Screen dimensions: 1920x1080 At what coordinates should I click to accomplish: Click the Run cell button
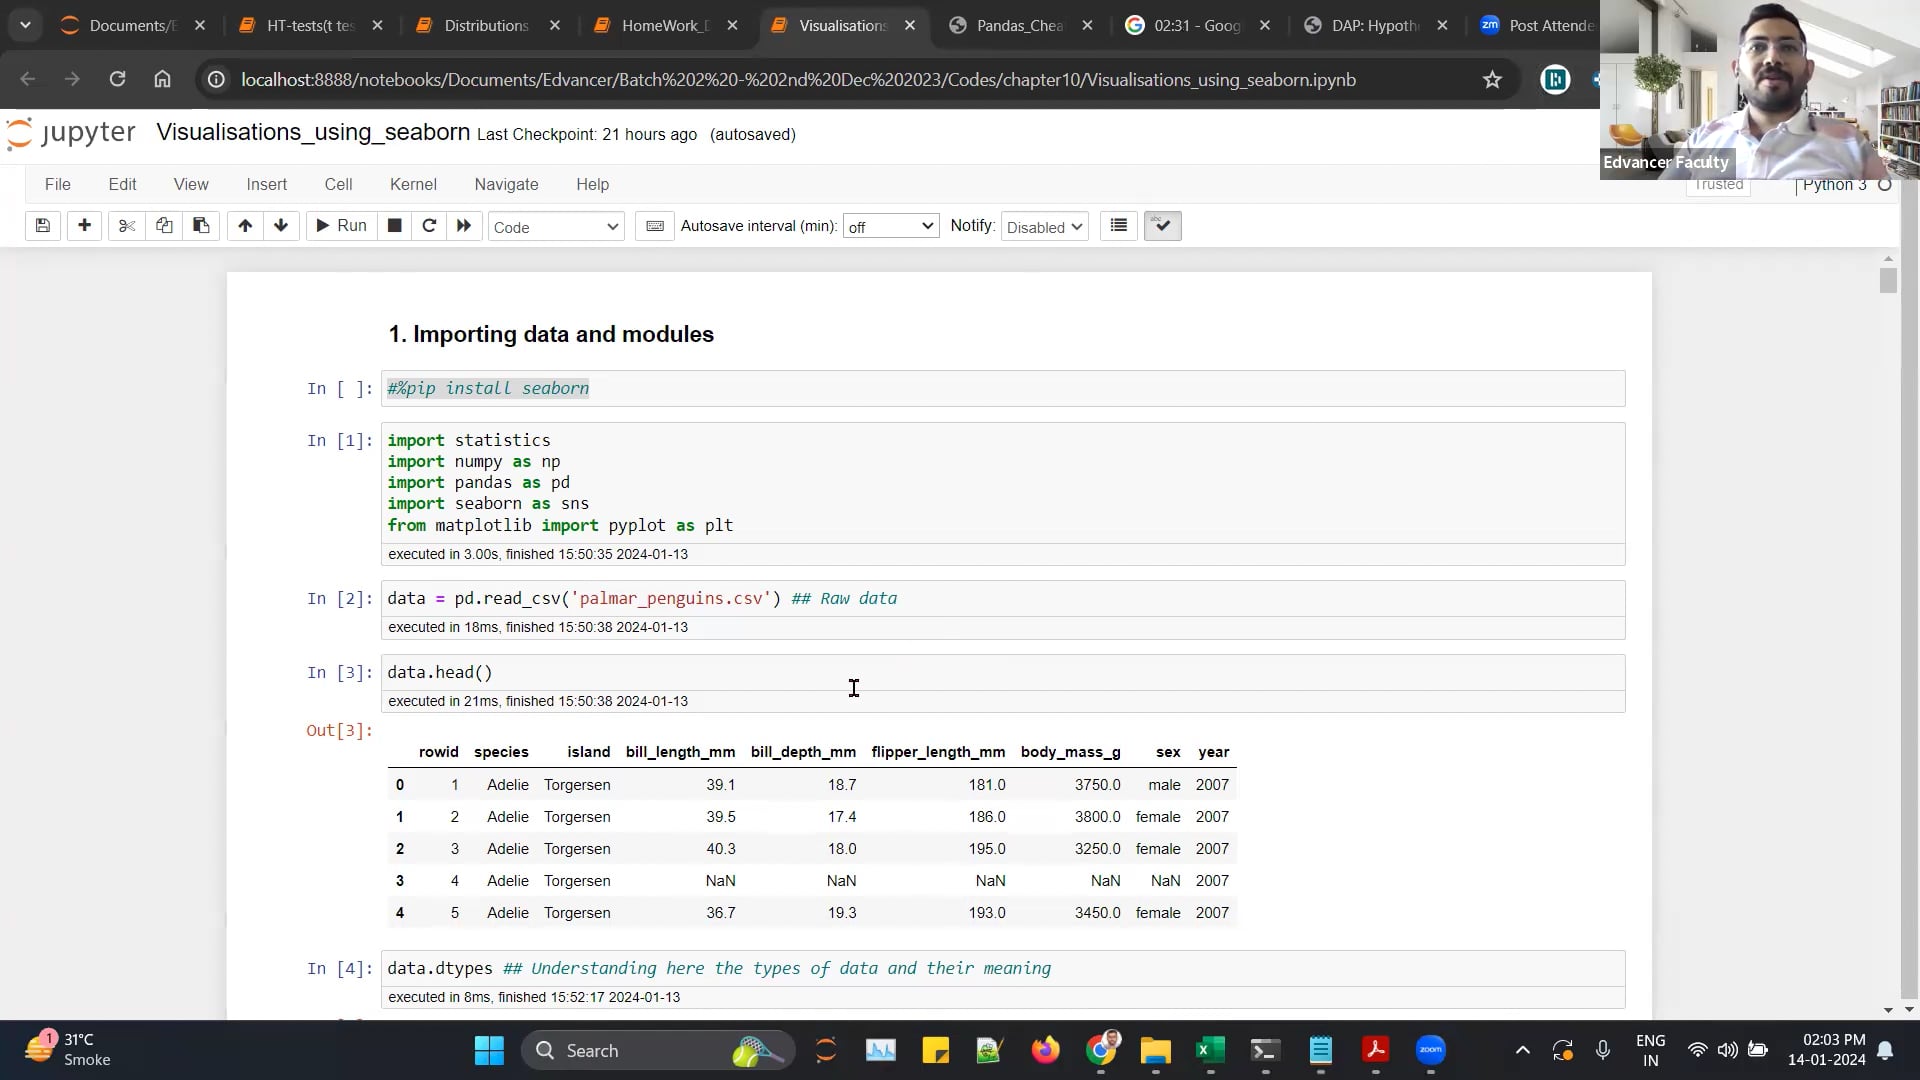(342, 226)
